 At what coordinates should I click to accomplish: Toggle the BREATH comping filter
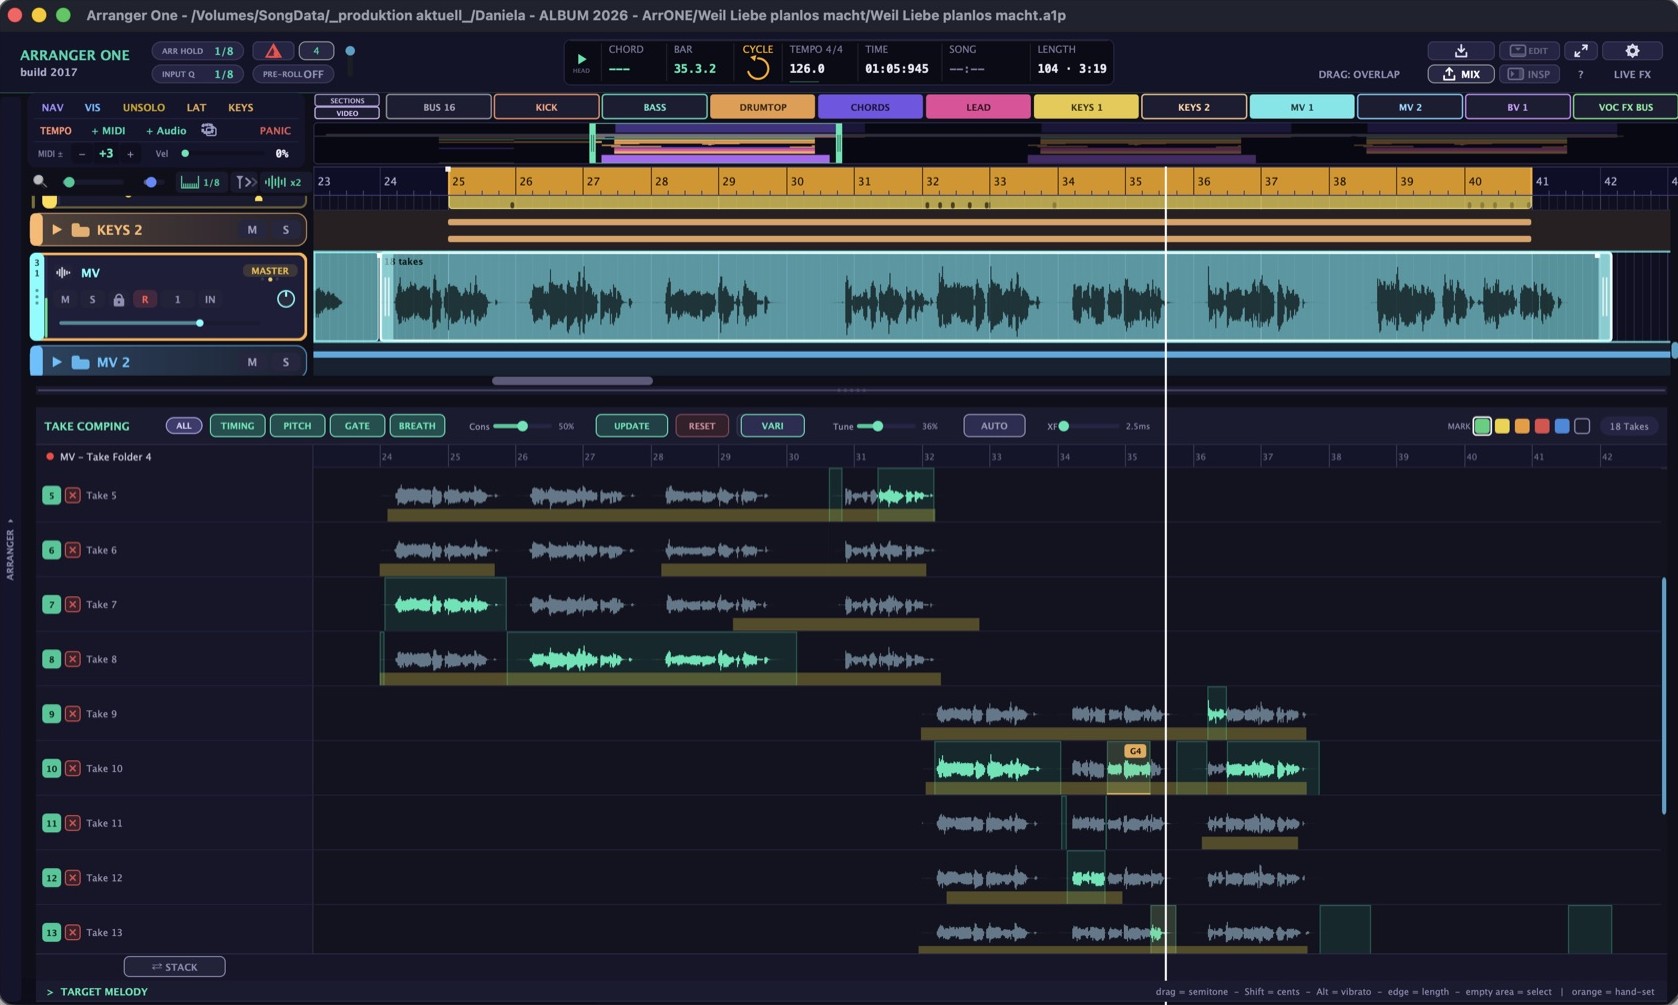(x=417, y=426)
